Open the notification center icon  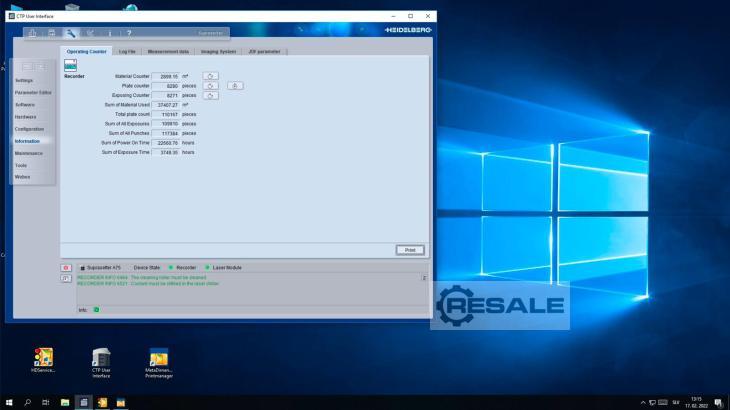(x=719, y=403)
